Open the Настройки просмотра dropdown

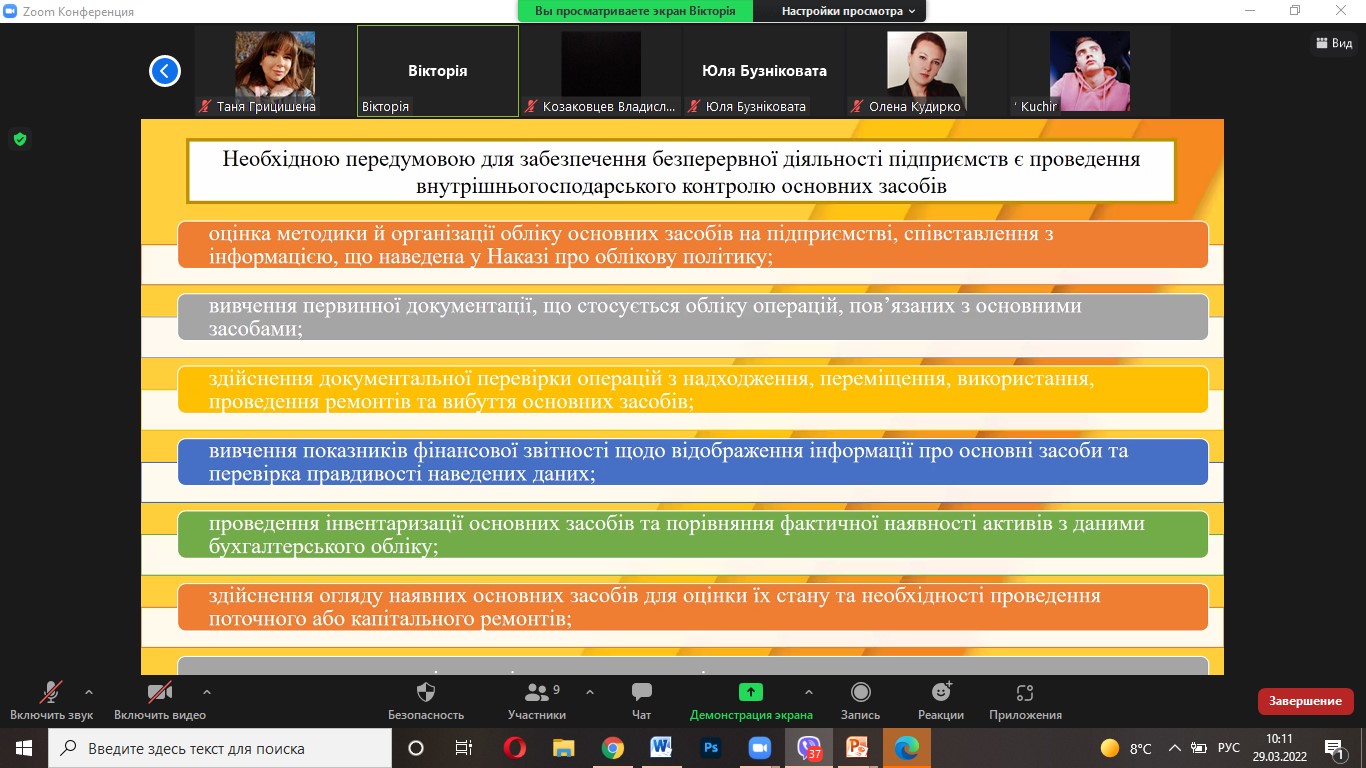[x=848, y=11]
